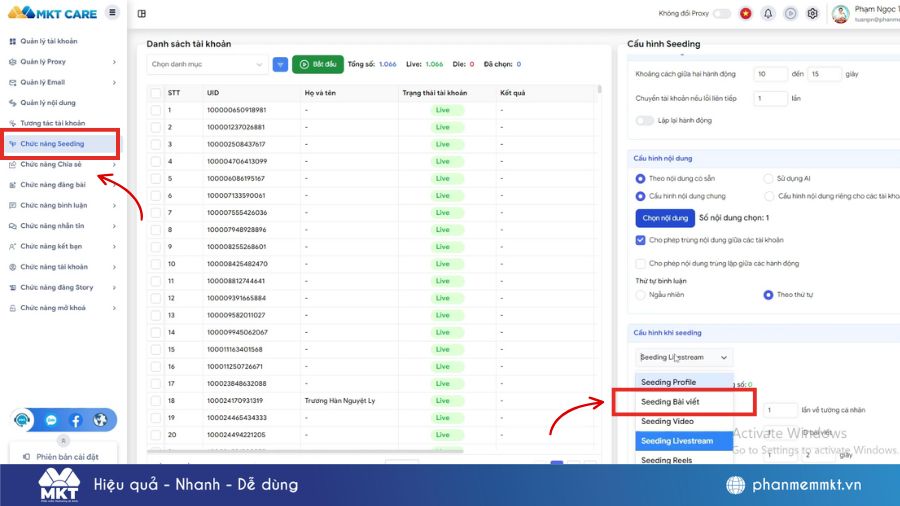Click the table horizontal scrollbar
The width and height of the screenshot is (900, 506).
coord(305,451)
